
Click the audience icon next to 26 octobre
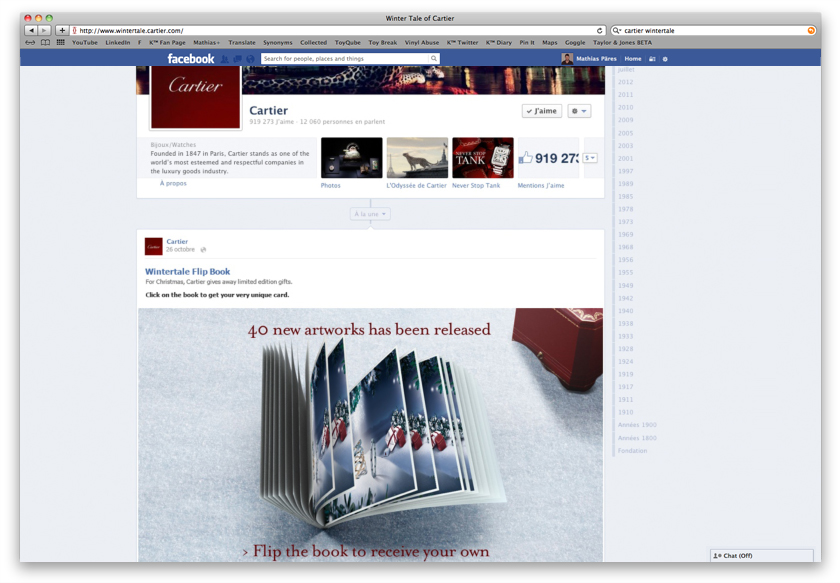pos(203,250)
